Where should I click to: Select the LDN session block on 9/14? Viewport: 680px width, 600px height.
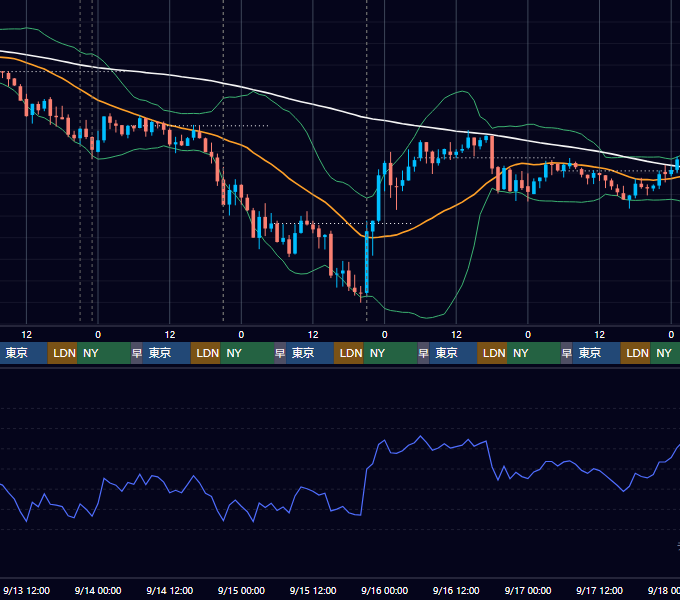coord(206,353)
